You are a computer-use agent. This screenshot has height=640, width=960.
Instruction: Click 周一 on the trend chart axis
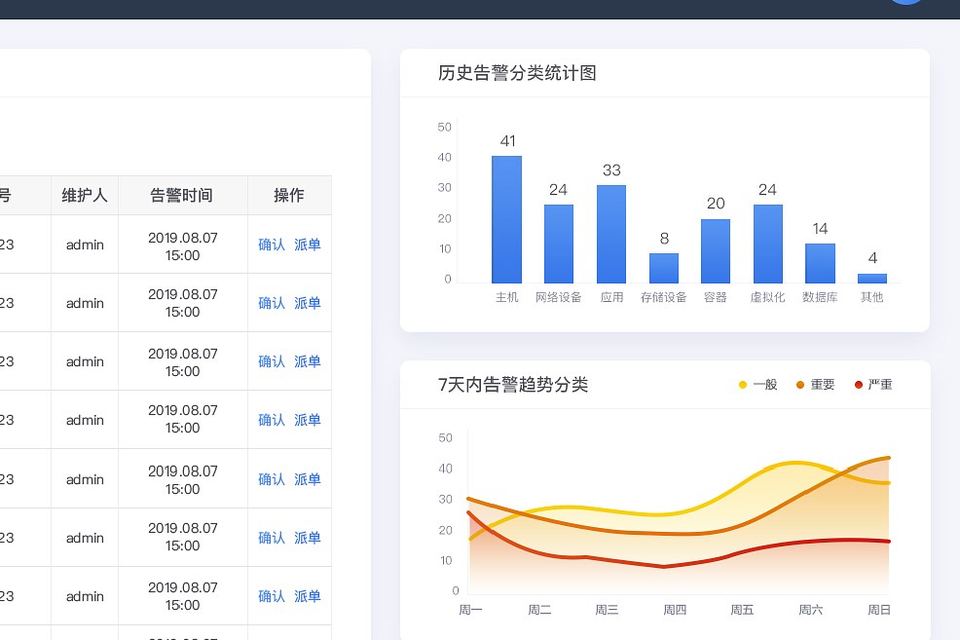pyautogui.click(x=471, y=610)
